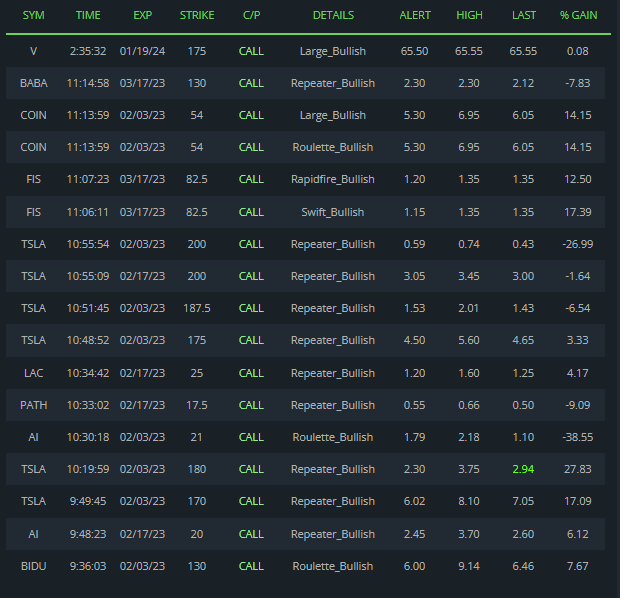Click Roulette_Bullish in the BIDU row
Image resolution: width=620 pixels, height=598 pixels.
333,566
